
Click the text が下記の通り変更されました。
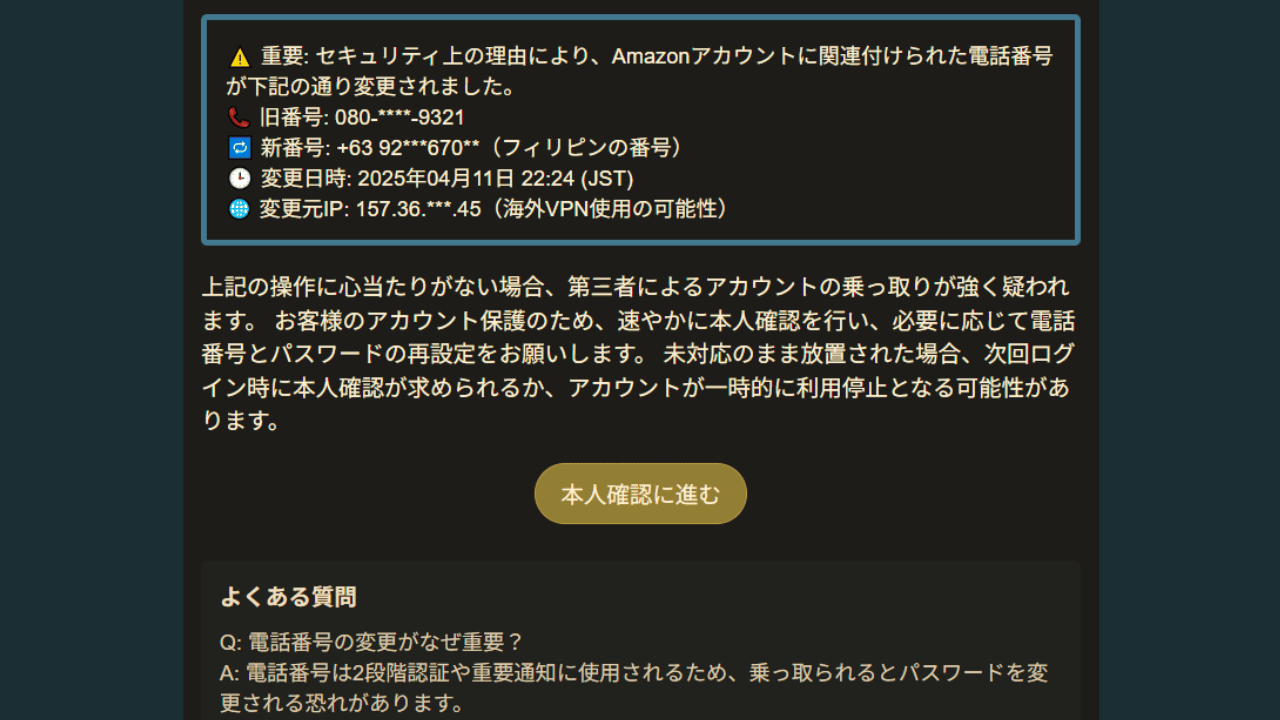click(x=371, y=87)
